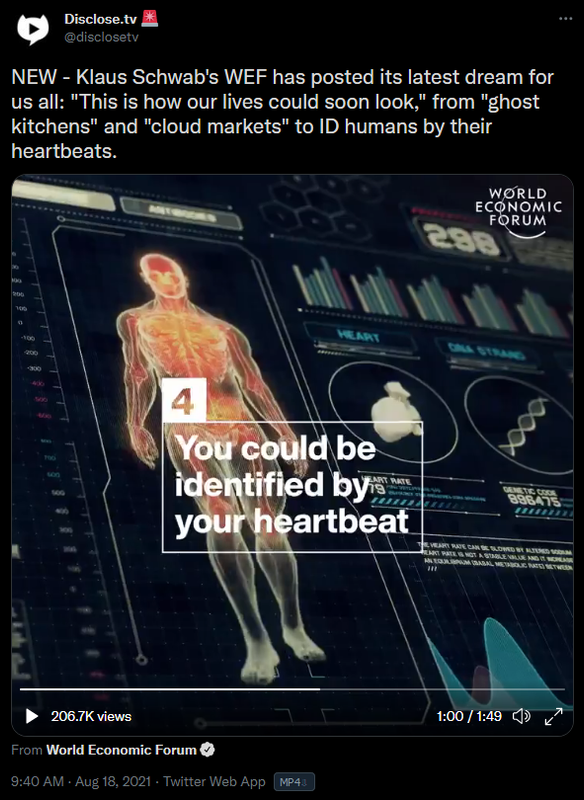Open the 9:40 AM Aug 18, 2021 timestamp

point(81,782)
